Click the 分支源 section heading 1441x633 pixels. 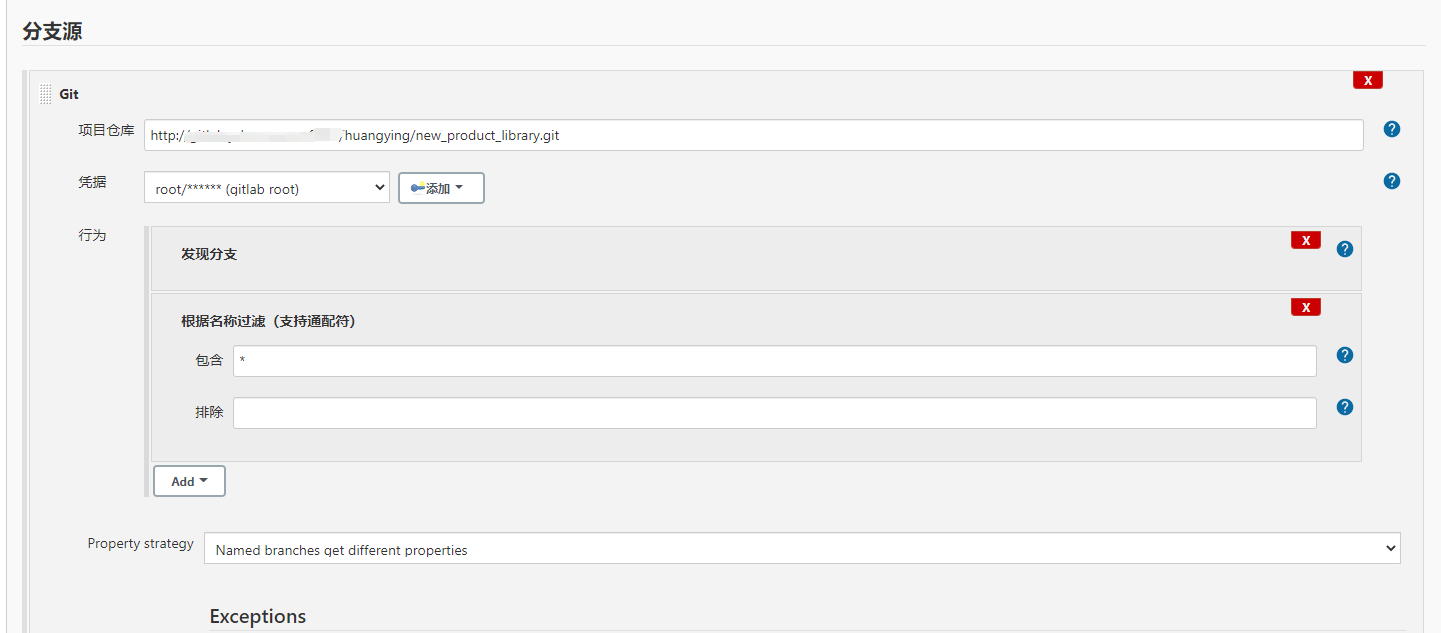point(52,31)
